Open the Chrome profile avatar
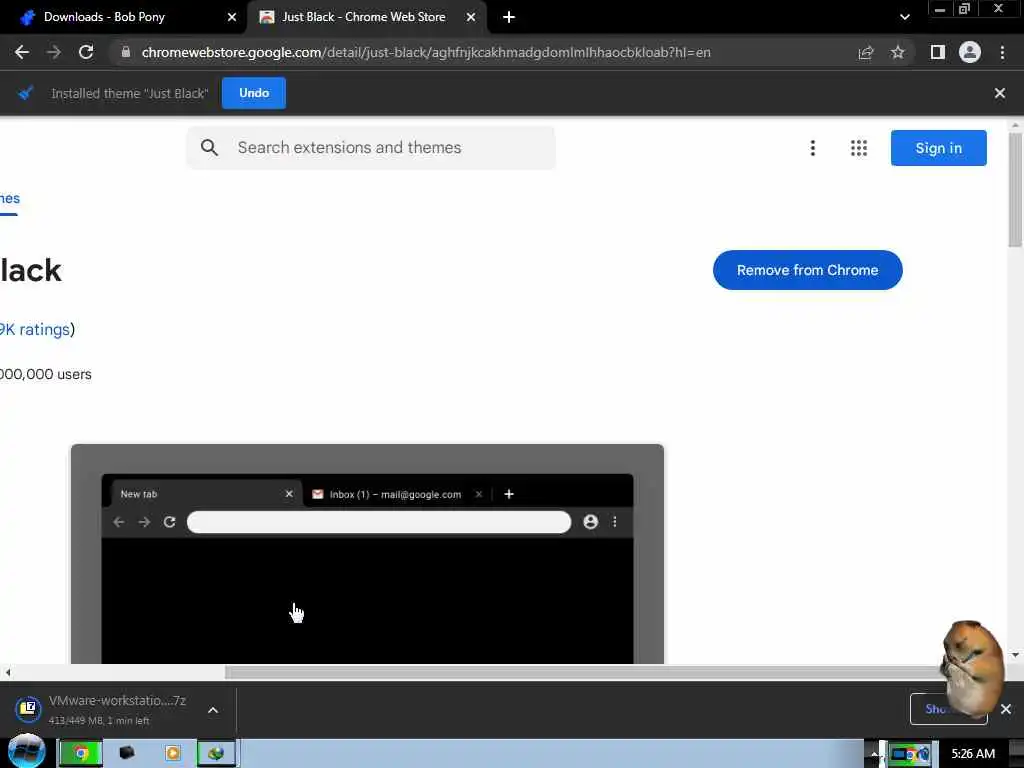This screenshot has height=768, width=1024. pos(970,52)
